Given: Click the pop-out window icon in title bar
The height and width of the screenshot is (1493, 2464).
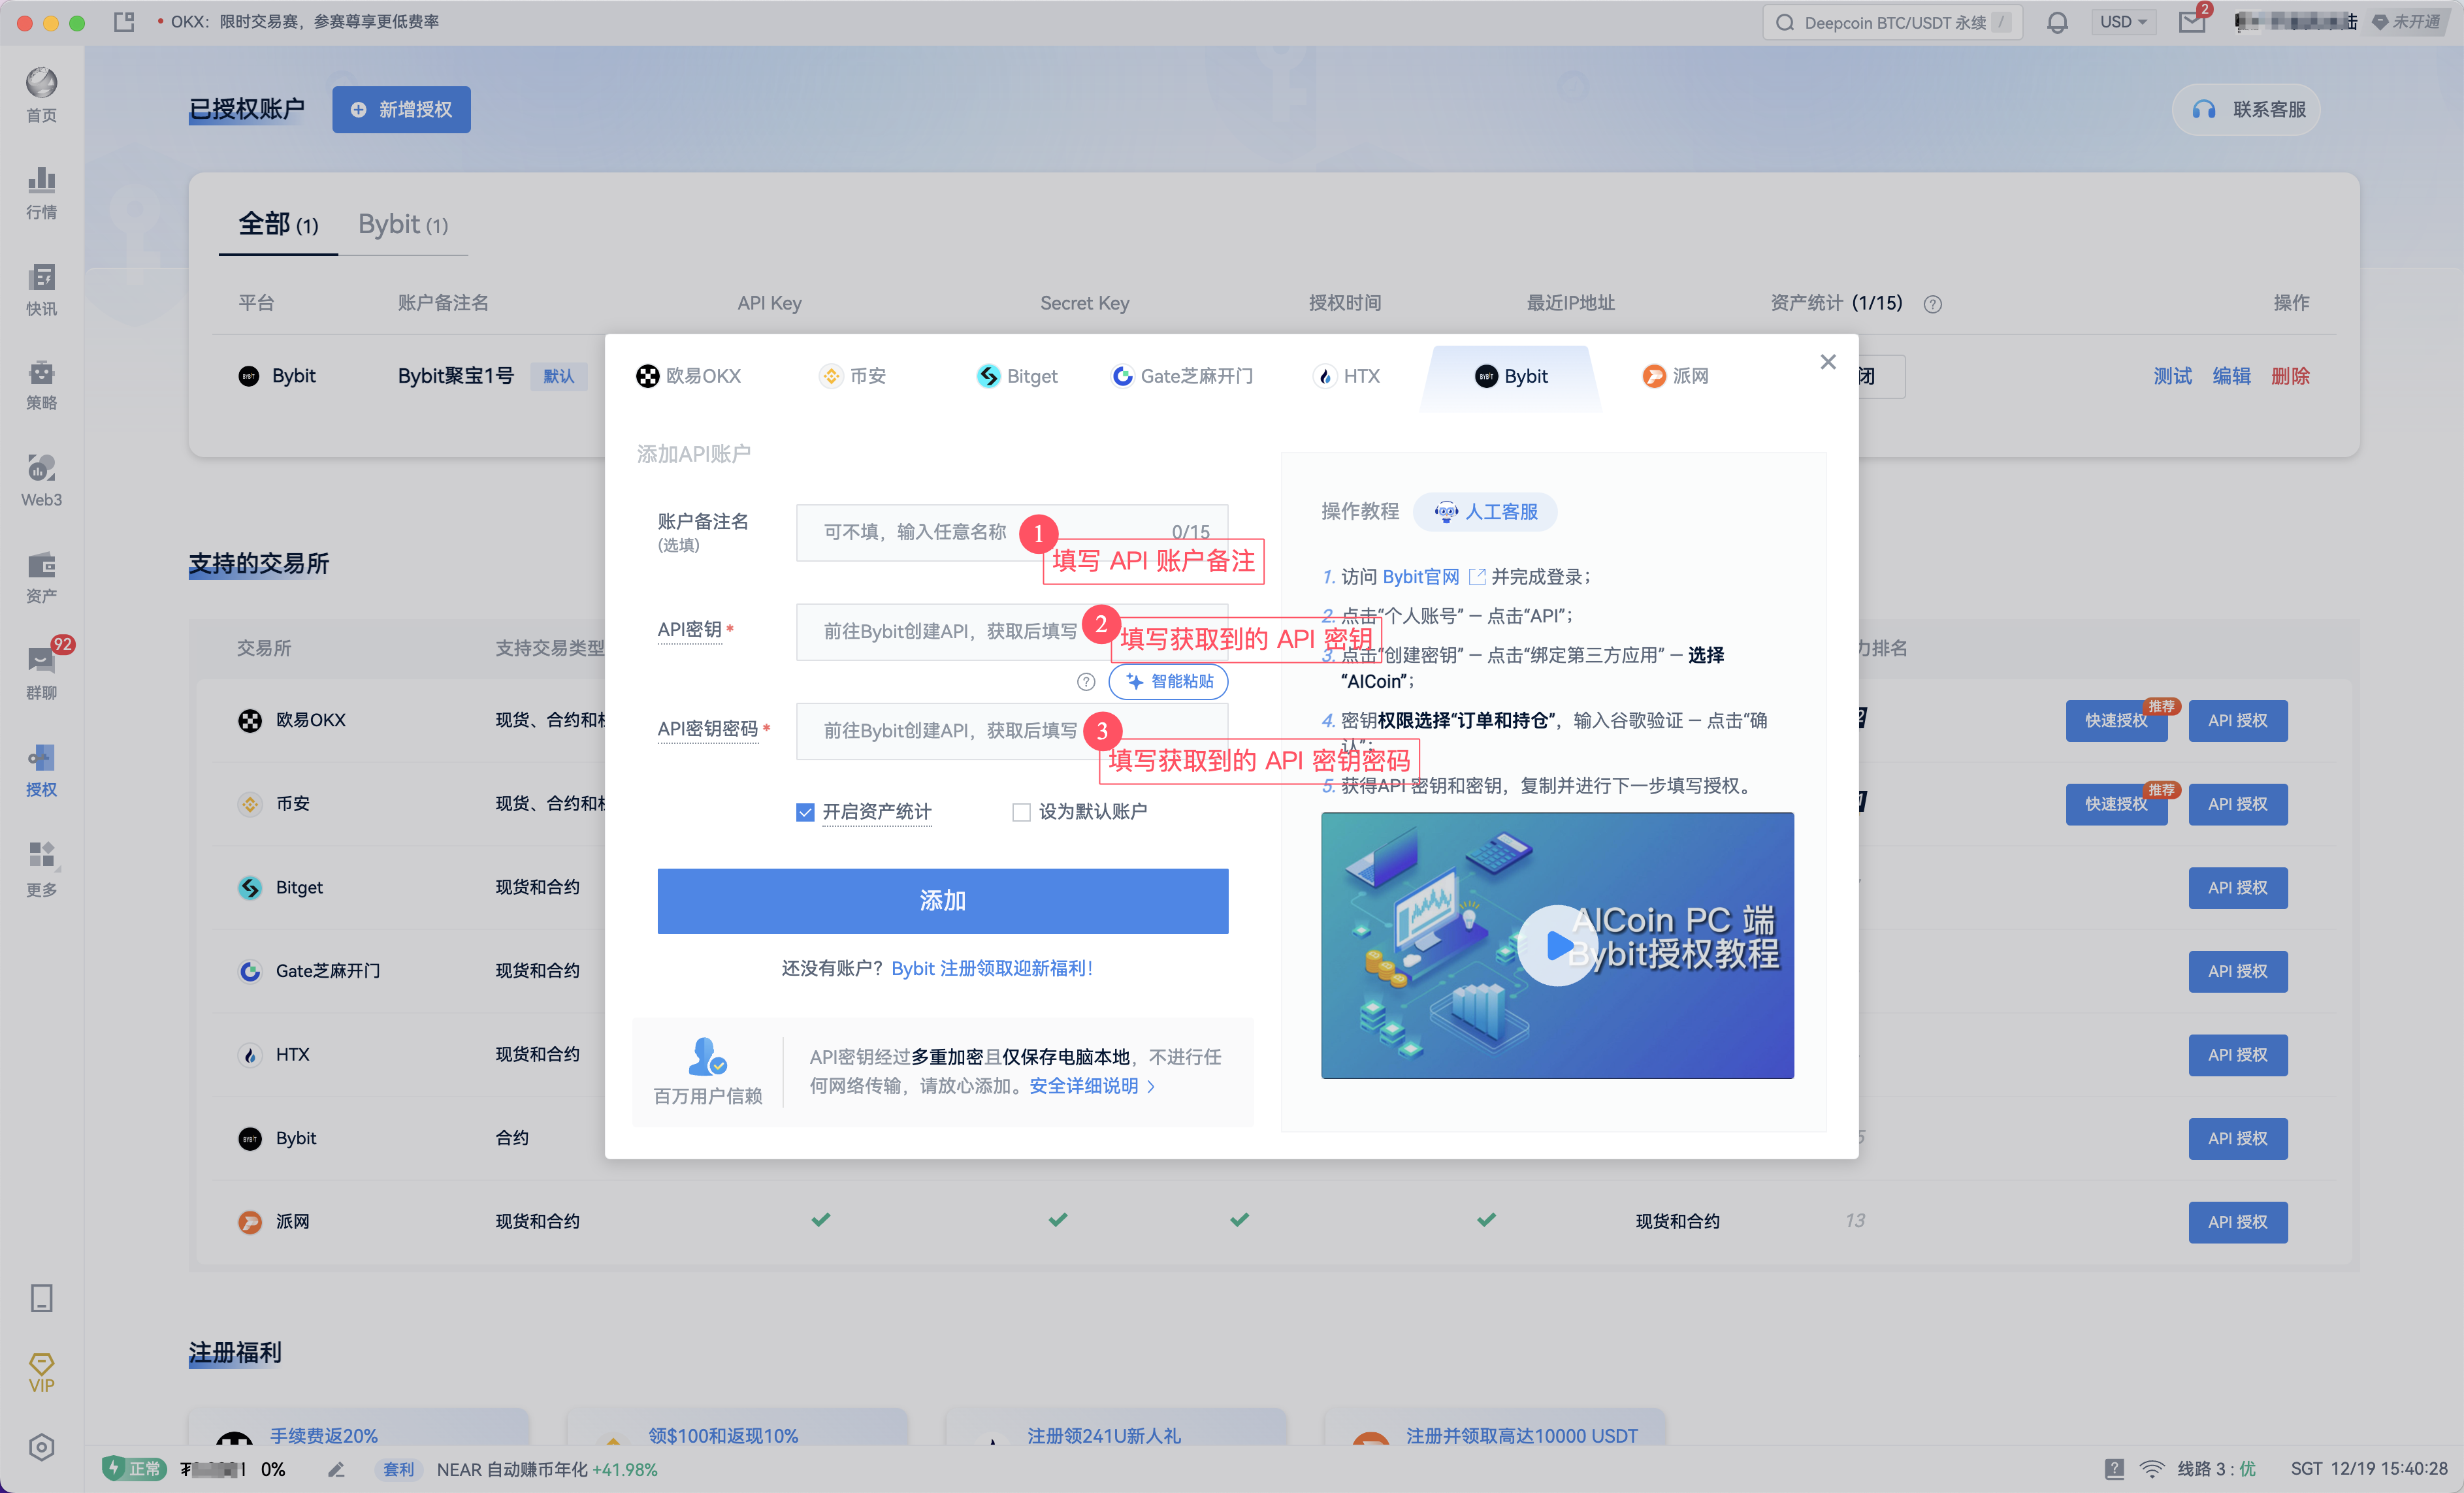Looking at the screenshot, I should [124, 22].
